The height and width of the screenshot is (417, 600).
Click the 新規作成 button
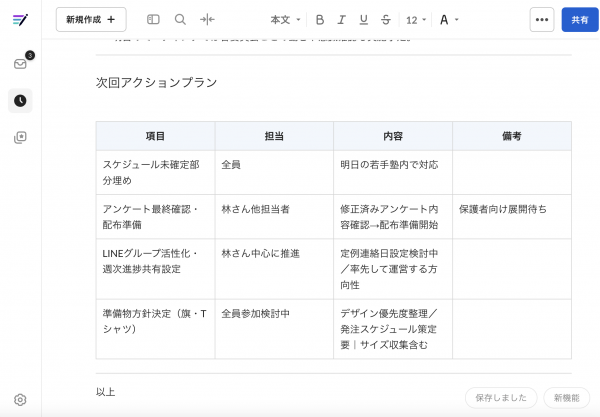91,19
